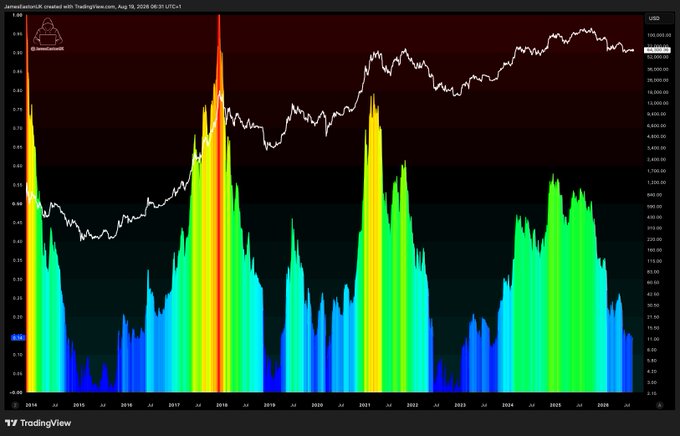This screenshot has height=436, width=680.
Task: Click the 3,400.00 price axis label
Action: point(658,148)
